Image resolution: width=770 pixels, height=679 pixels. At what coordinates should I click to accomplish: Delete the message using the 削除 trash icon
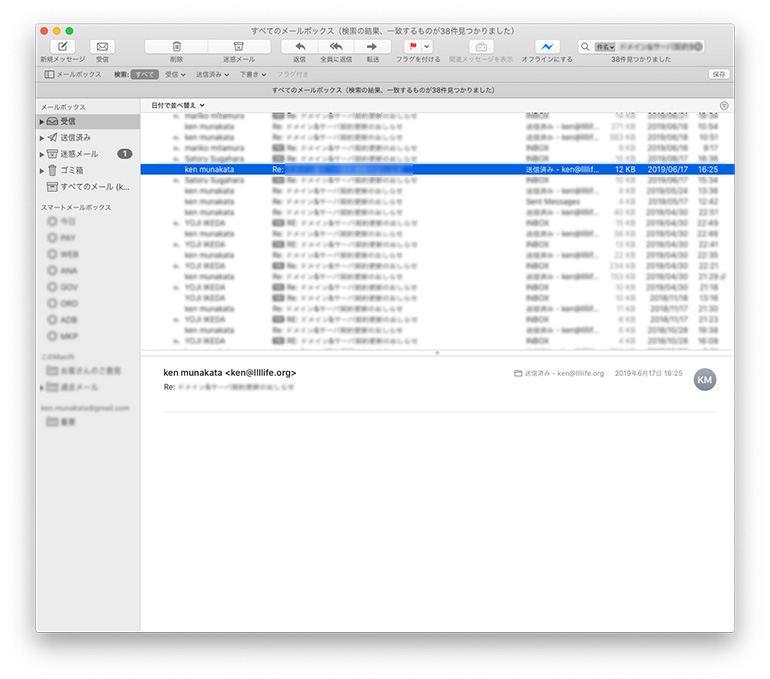click(176, 47)
